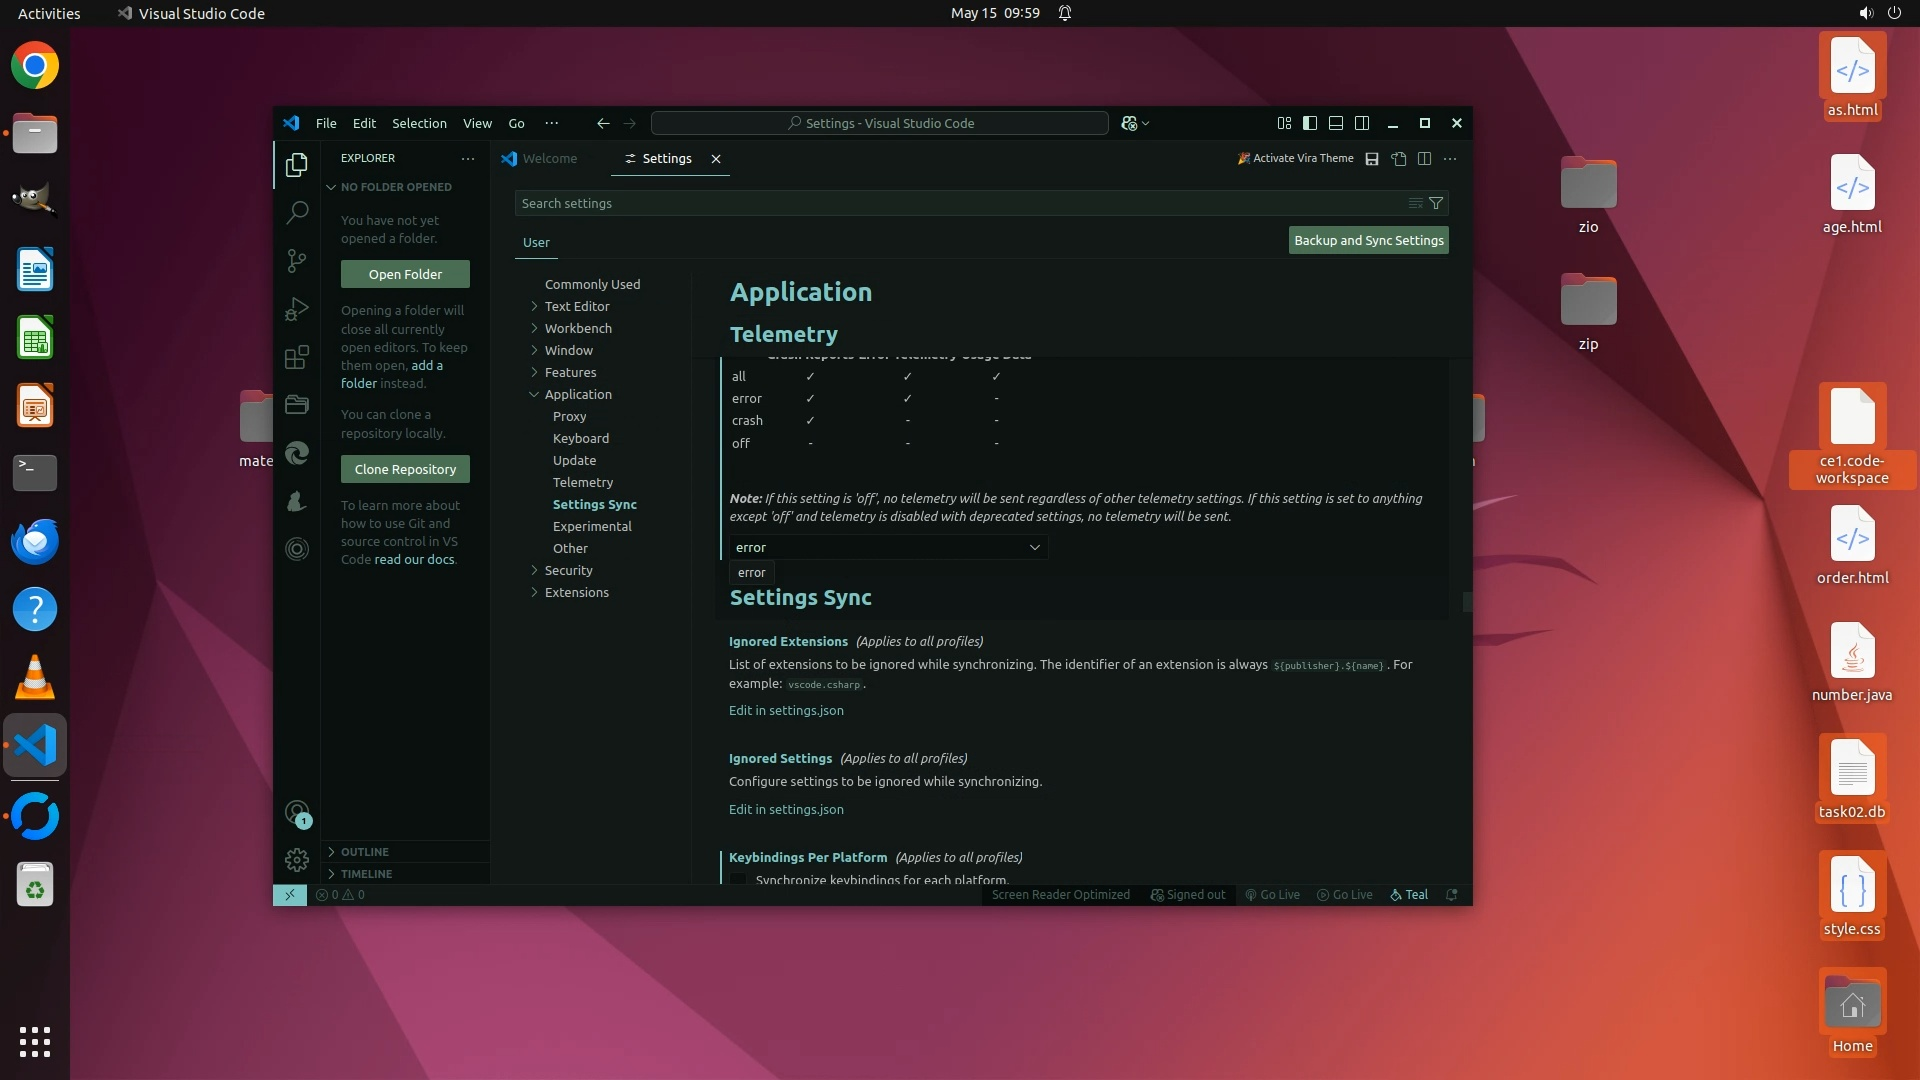Expand the Text Editor settings category
Image resolution: width=1920 pixels, height=1080 pixels.
pos(577,306)
